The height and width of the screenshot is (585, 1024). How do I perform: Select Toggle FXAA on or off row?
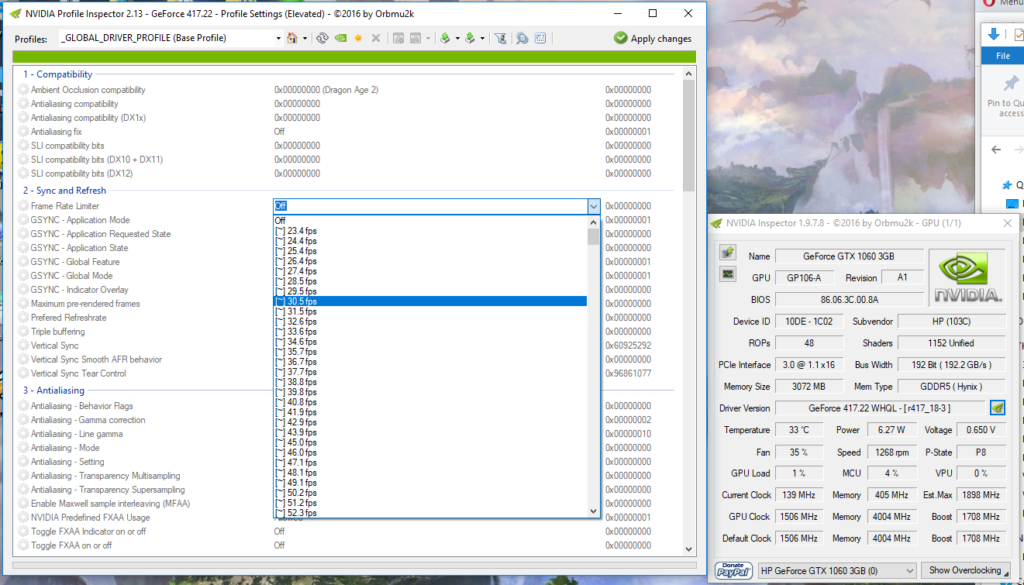click(x=346, y=545)
